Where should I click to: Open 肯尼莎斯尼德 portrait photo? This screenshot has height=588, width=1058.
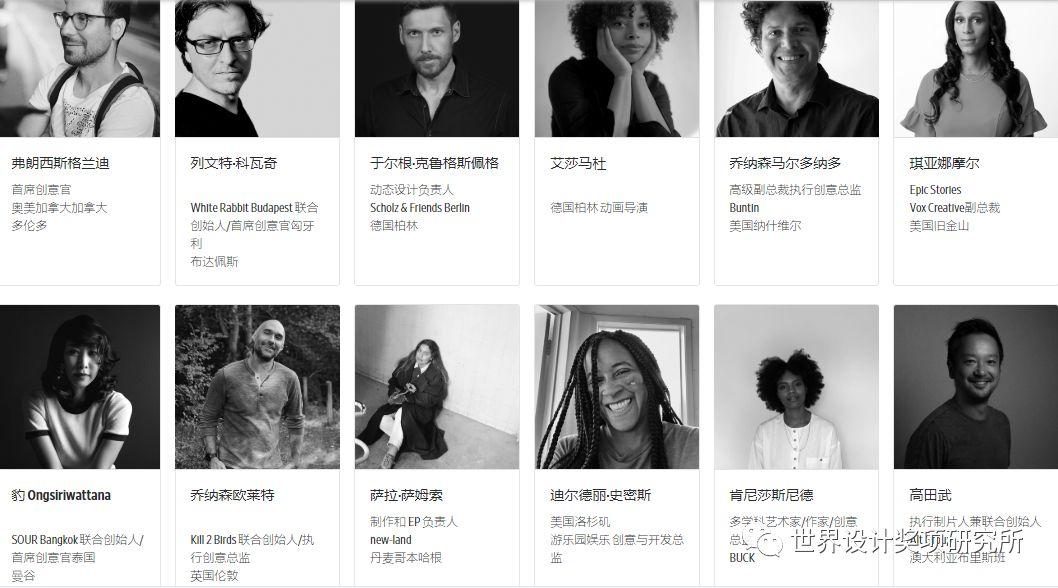pyautogui.click(x=796, y=387)
